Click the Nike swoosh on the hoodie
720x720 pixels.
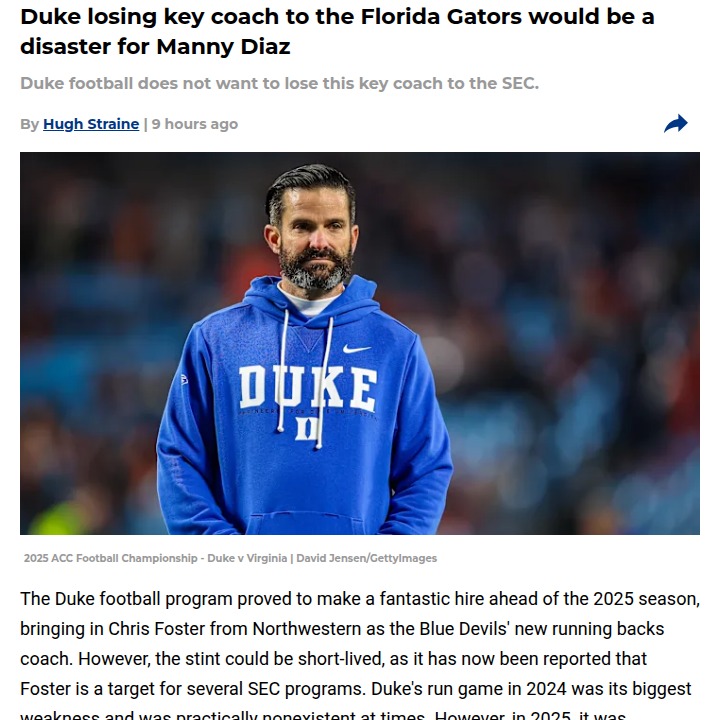[x=356, y=349]
